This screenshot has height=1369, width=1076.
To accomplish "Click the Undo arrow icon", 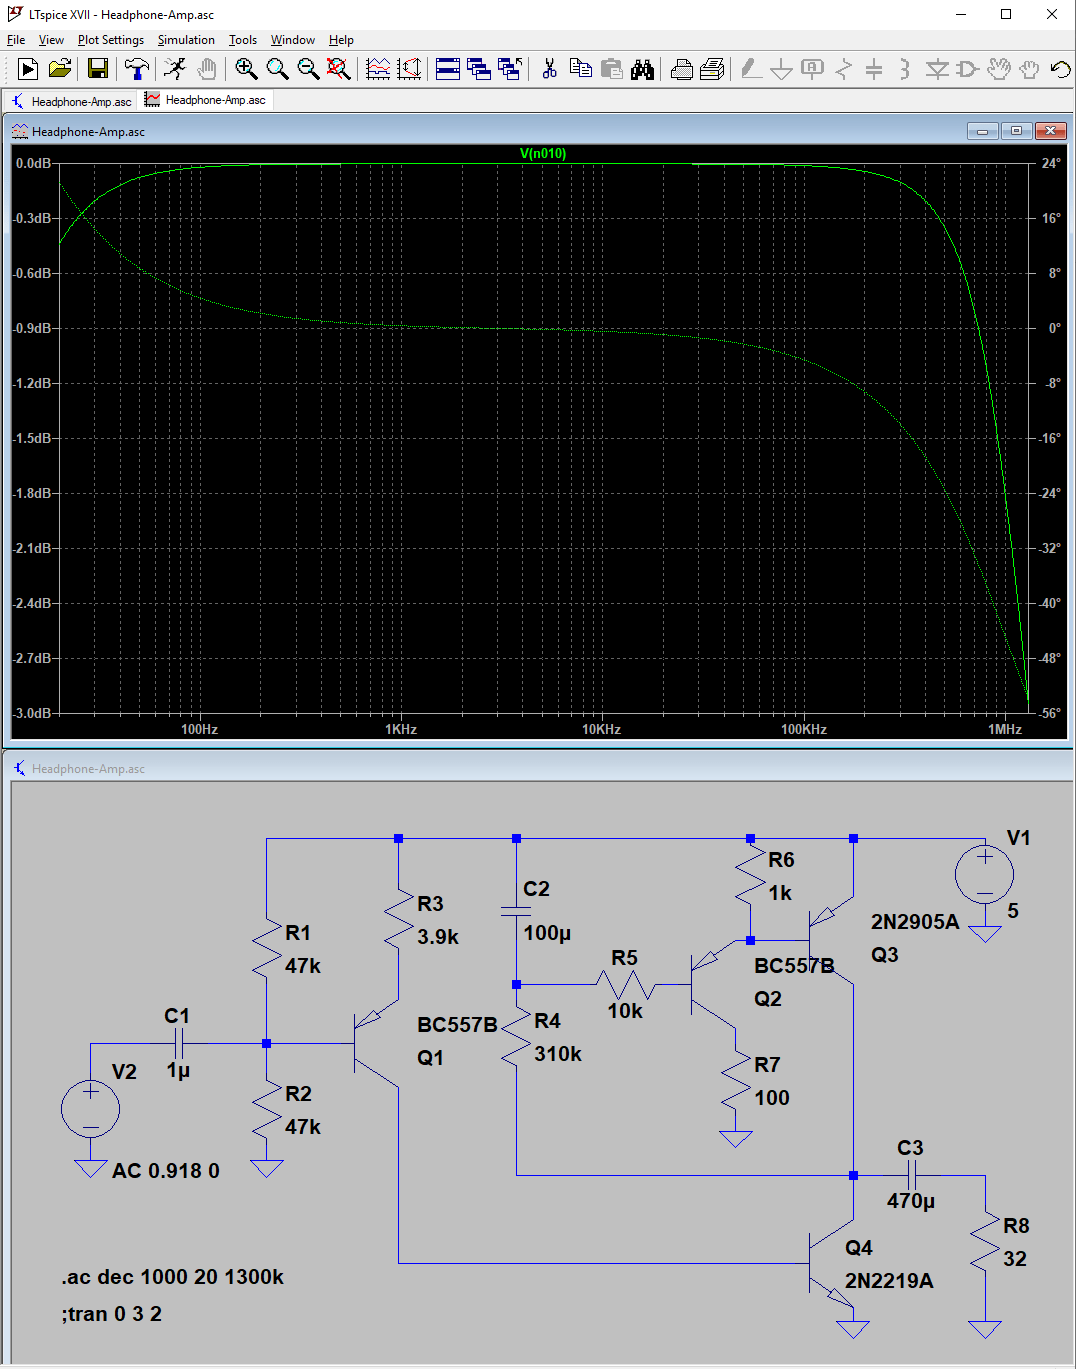I will (x=1060, y=69).
